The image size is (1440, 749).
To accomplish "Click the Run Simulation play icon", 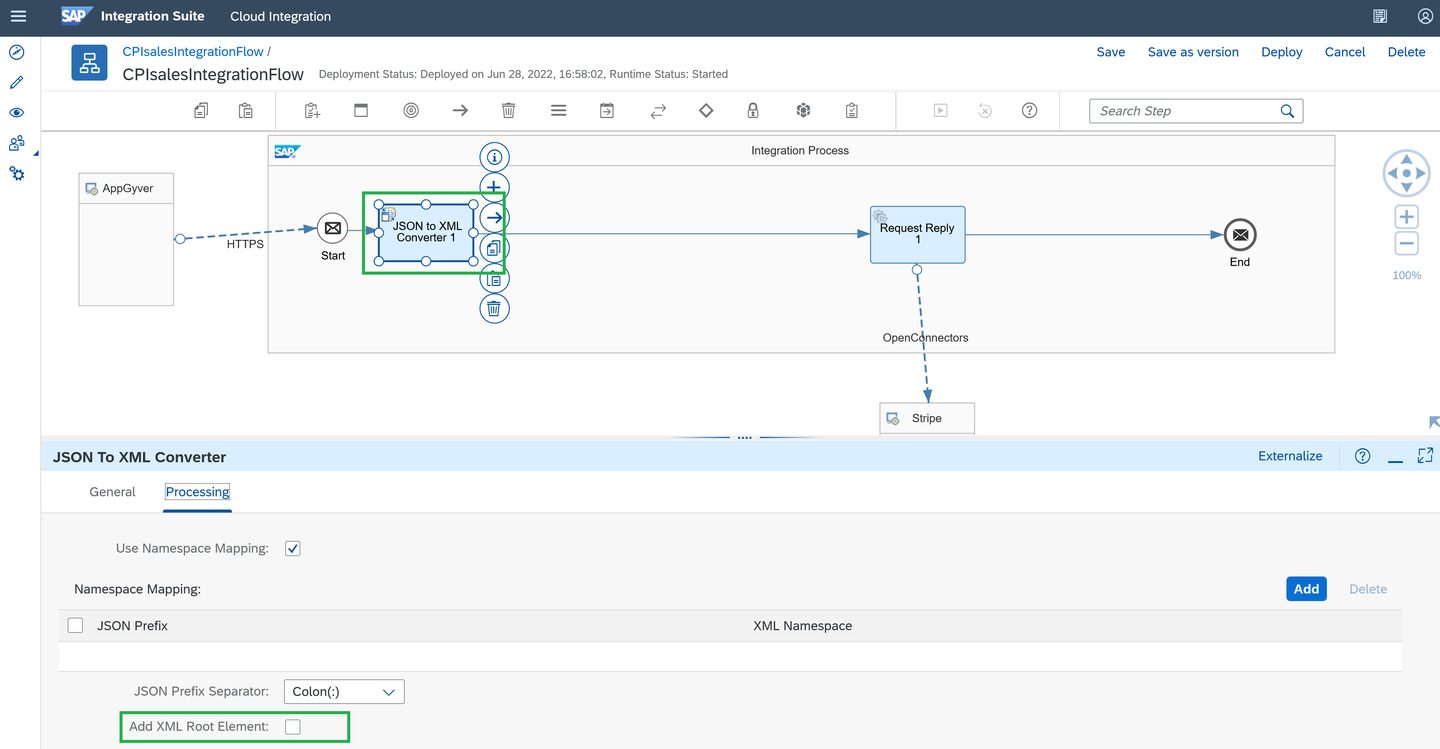I will click(940, 111).
